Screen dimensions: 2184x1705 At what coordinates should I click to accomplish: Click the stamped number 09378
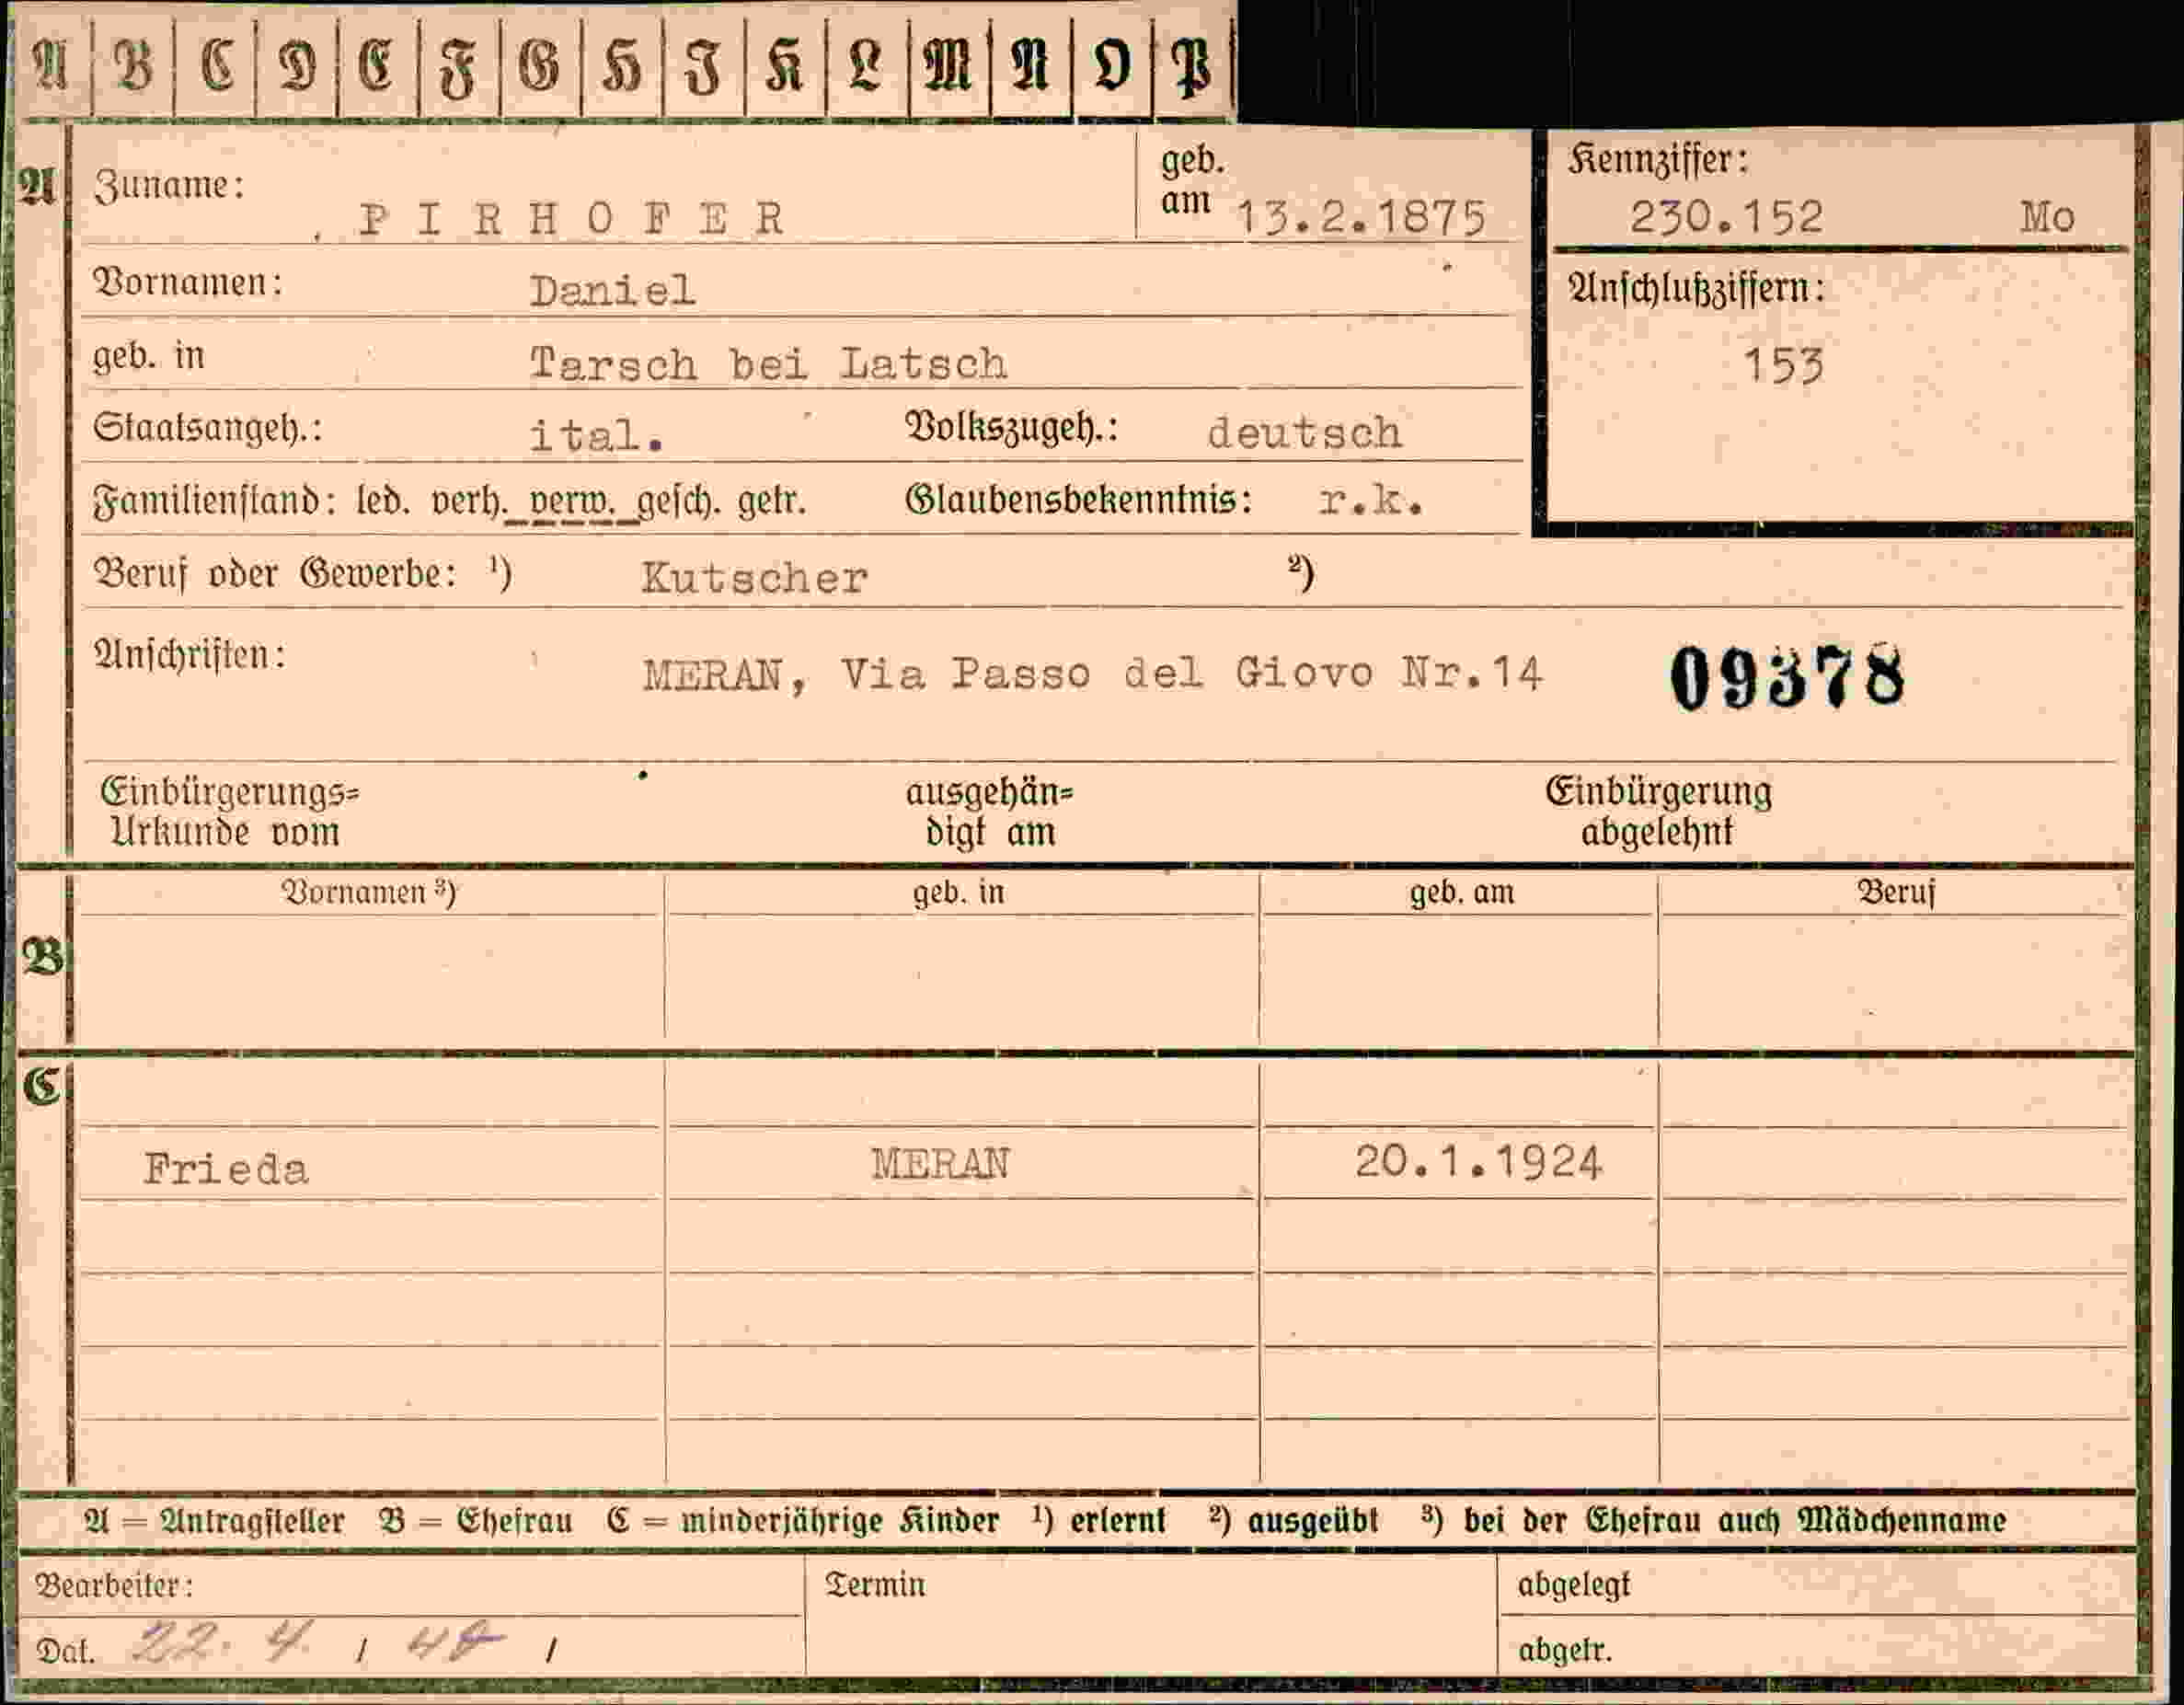(1787, 677)
